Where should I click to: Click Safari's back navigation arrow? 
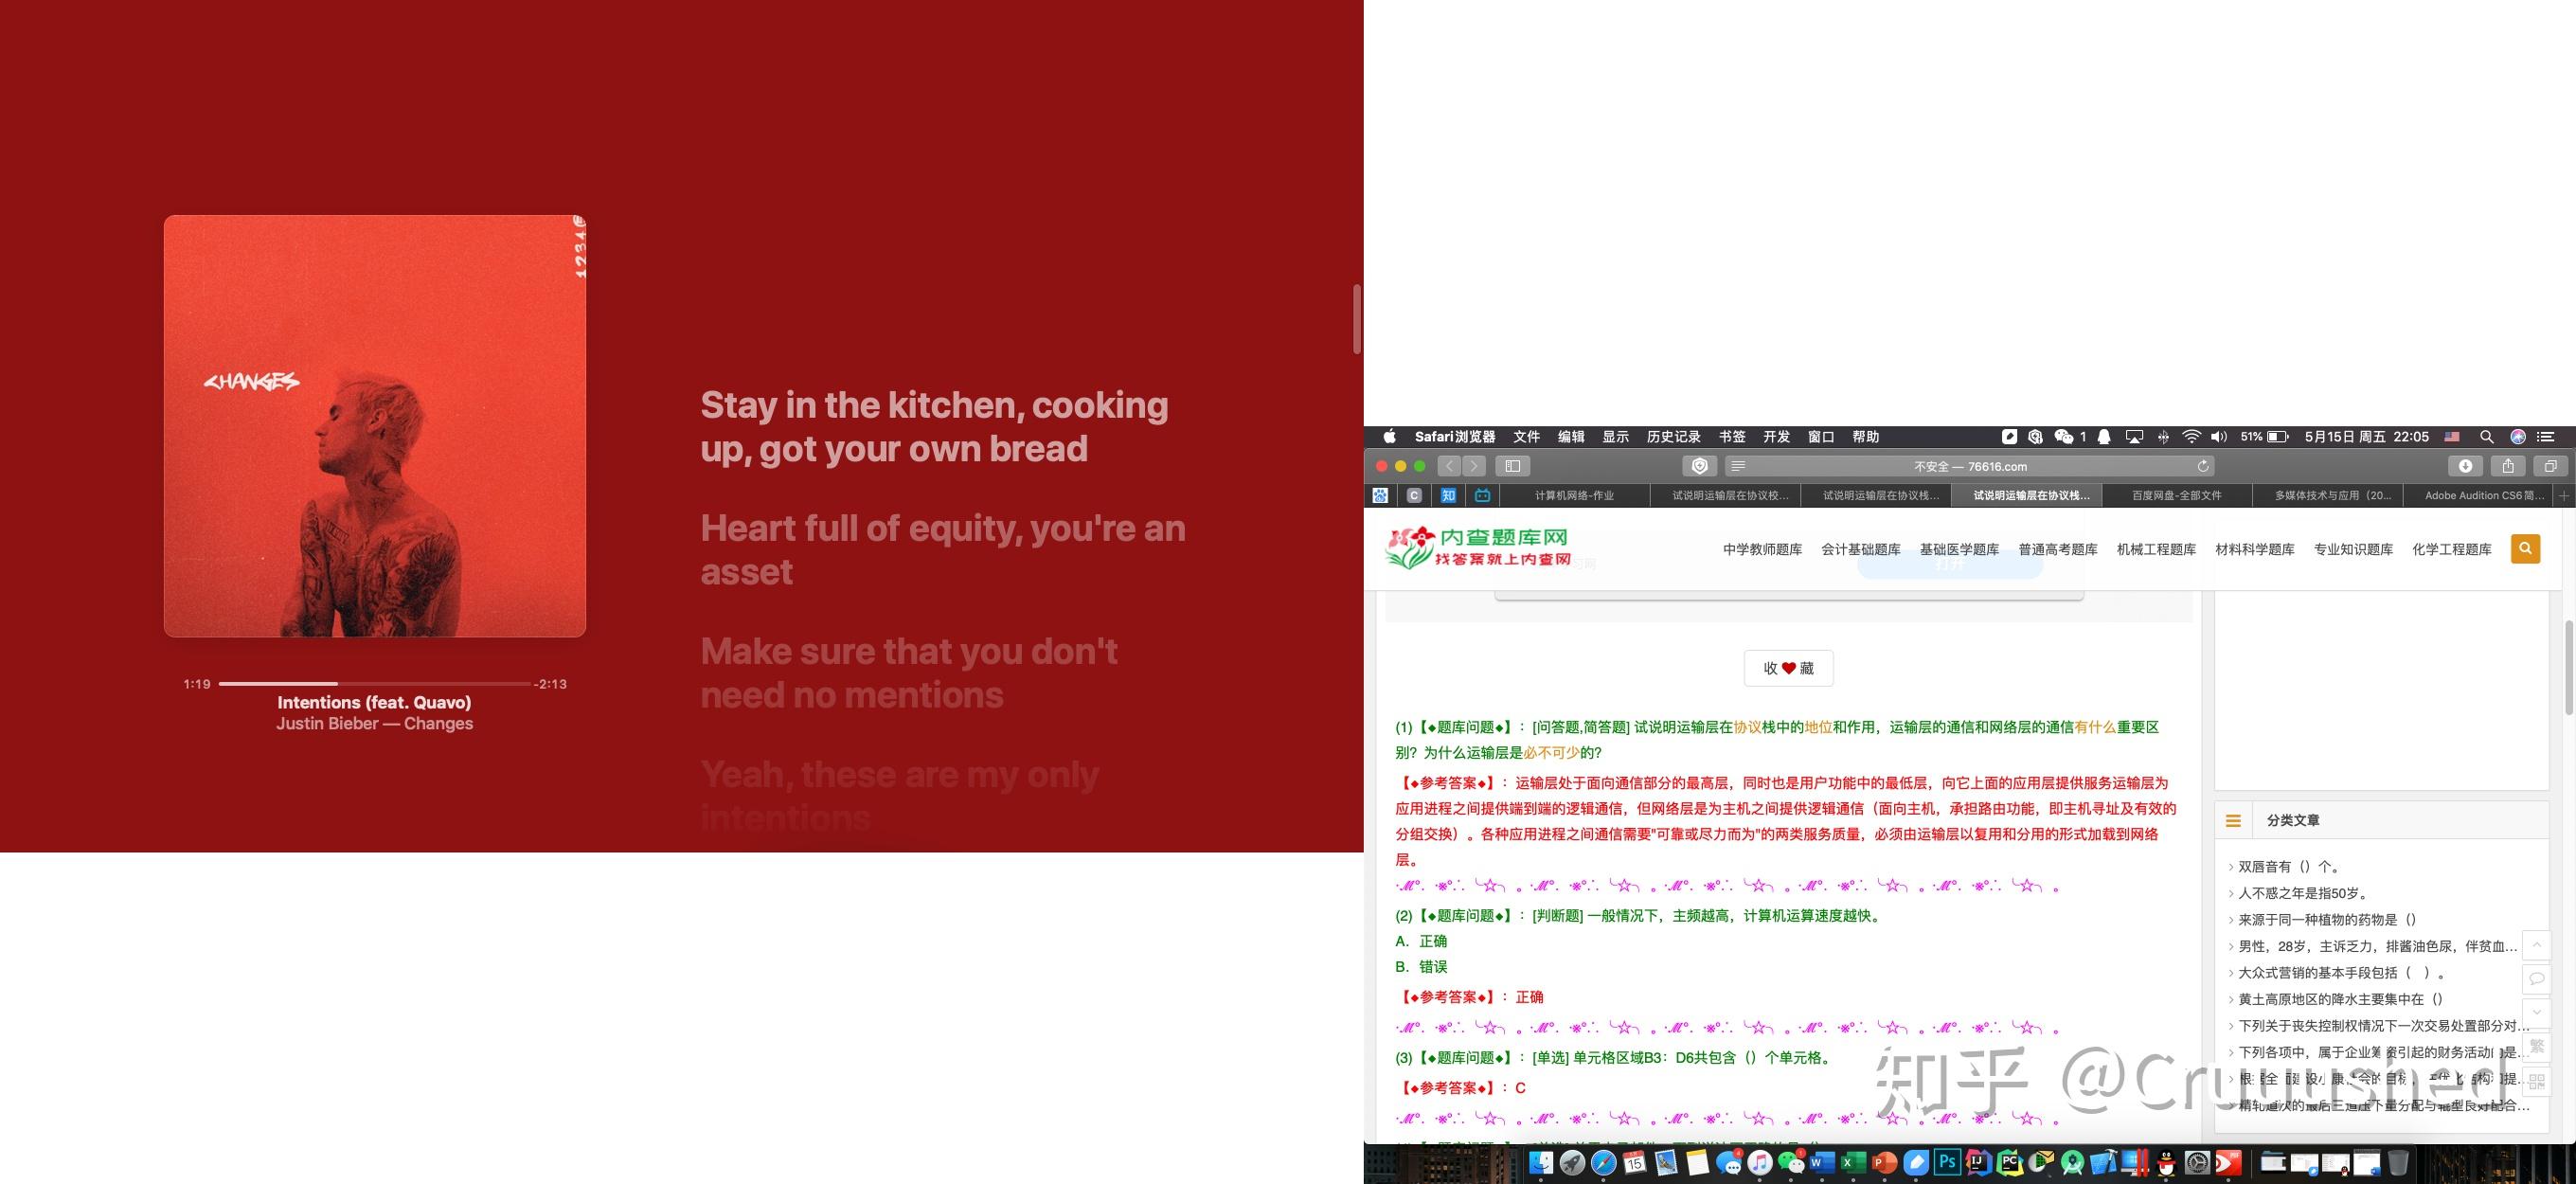[x=1449, y=466]
